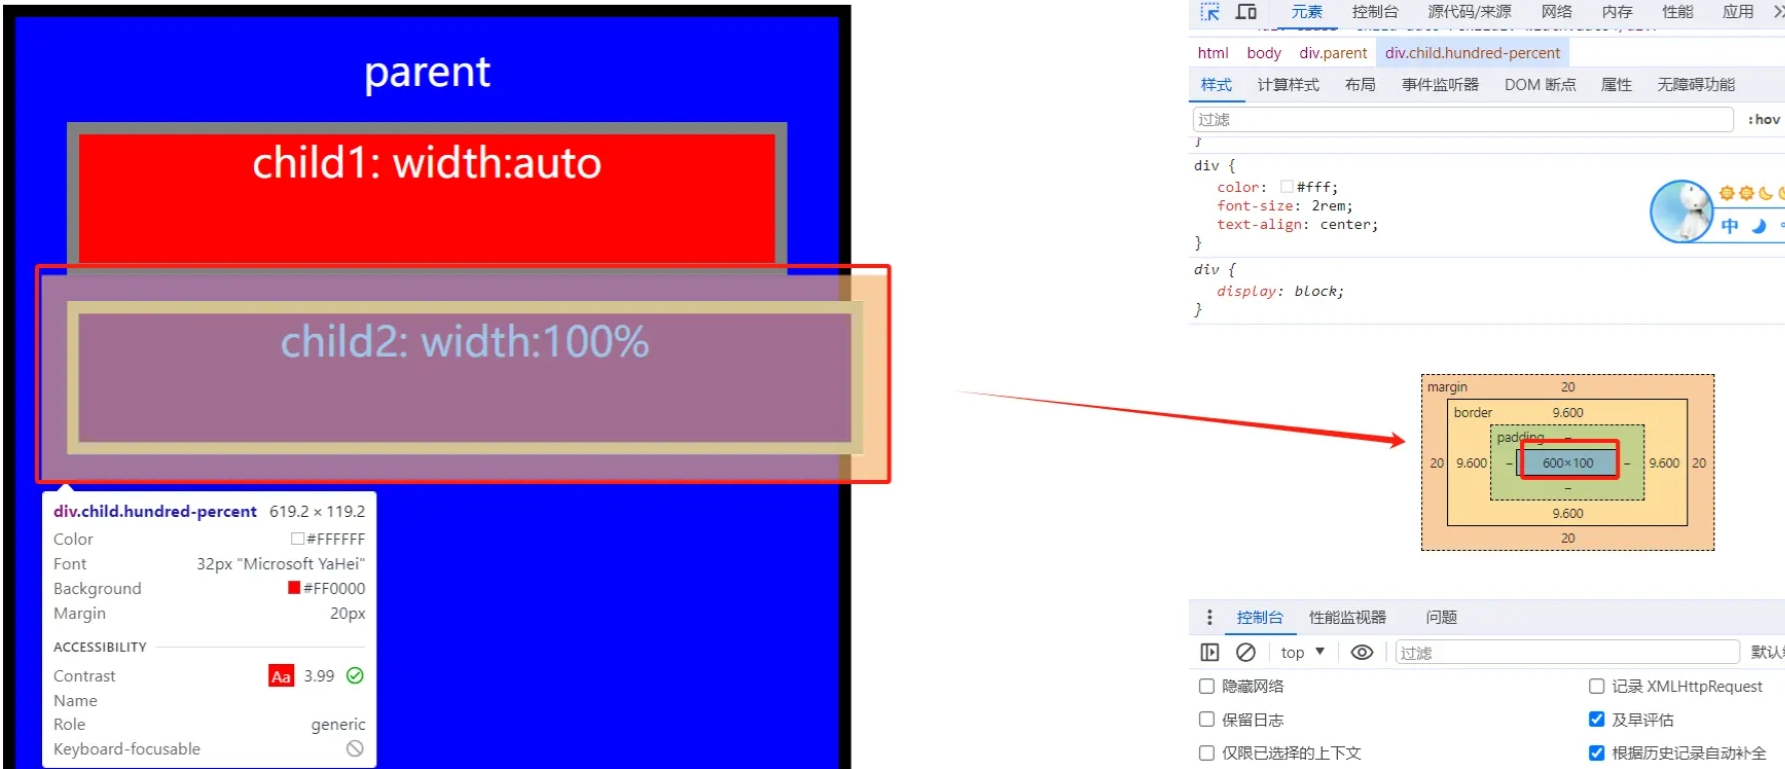Toggle the device toolbar icon
The height and width of the screenshot is (769, 1785).
pyautogui.click(x=1246, y=12)
